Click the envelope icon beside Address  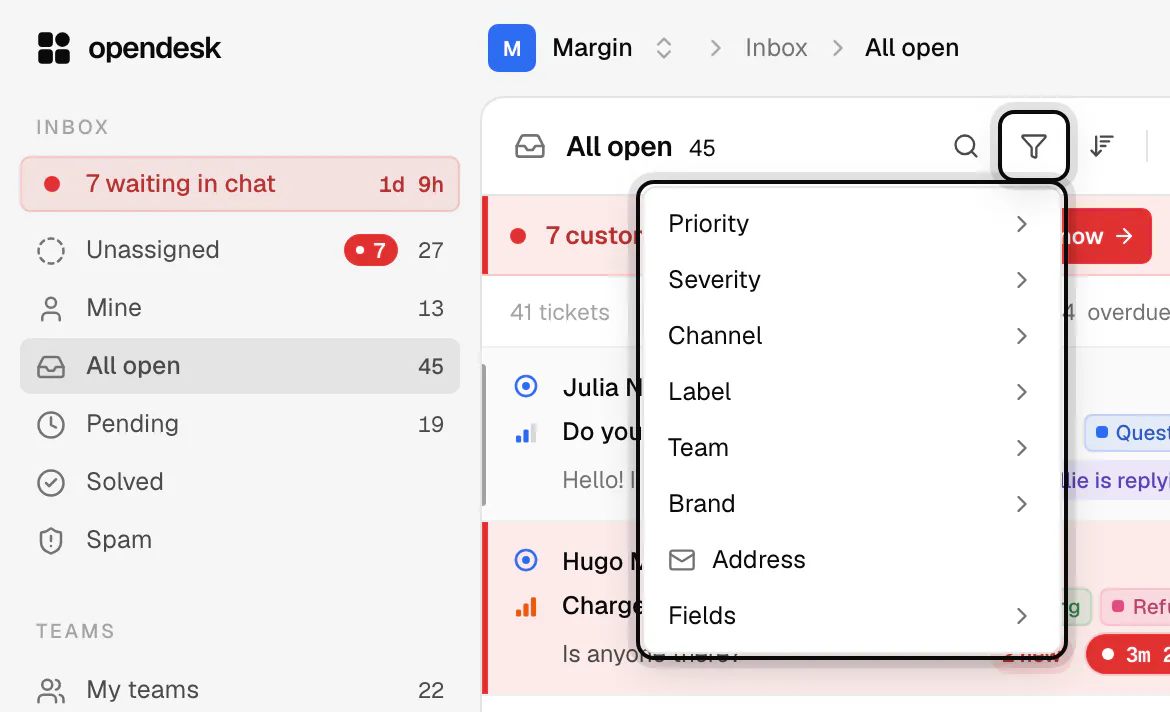(x=682, y=560)
